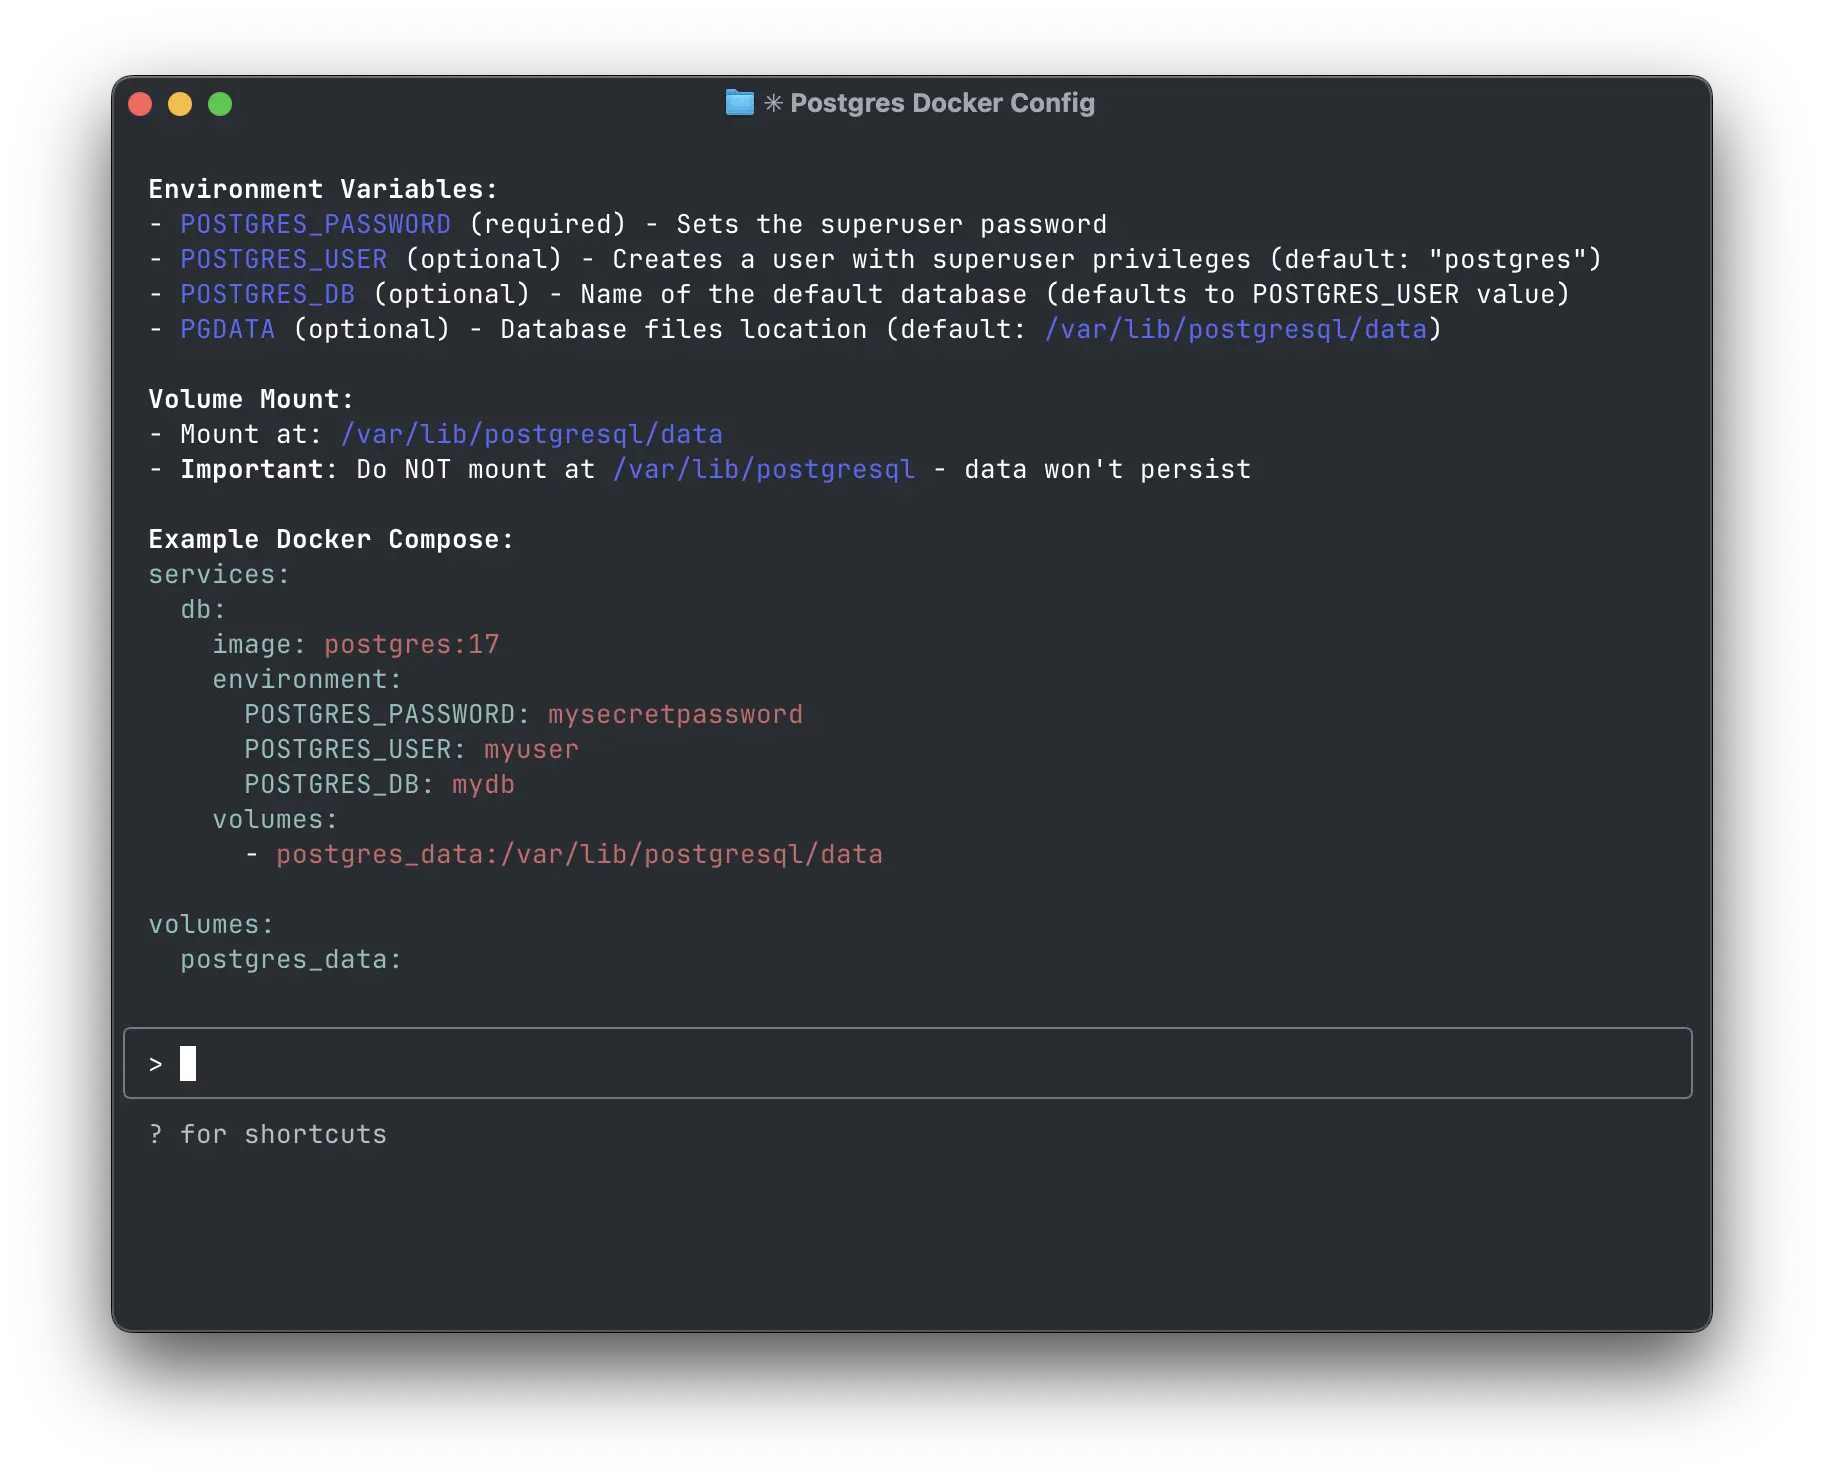Click the Example Docker Compose heading
This screenshot has height=1480, width=1824.
(330, 539)
